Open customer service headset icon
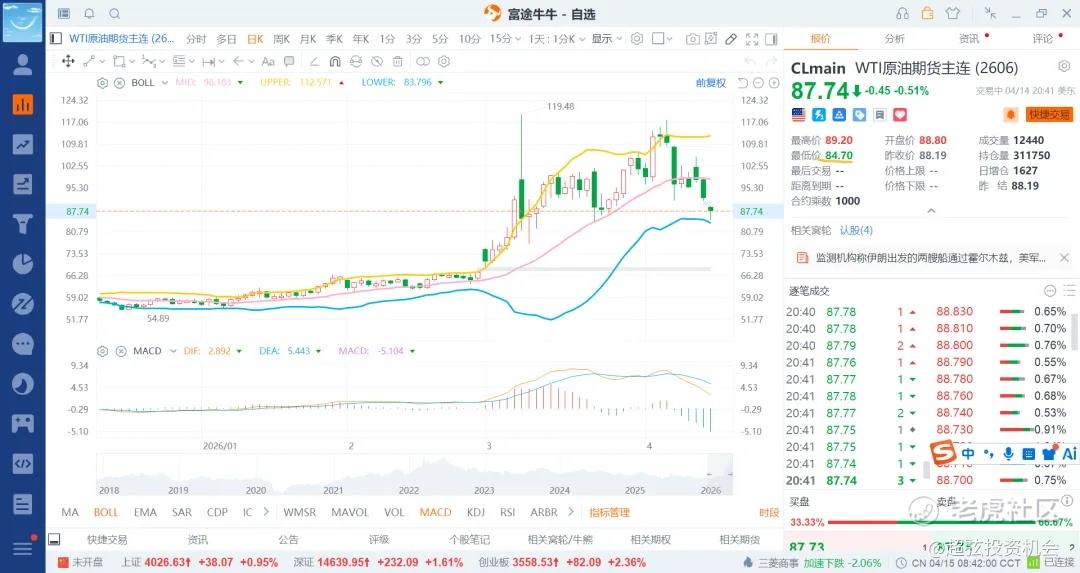Screen dimensions: 1080x573 click(903, 14)
